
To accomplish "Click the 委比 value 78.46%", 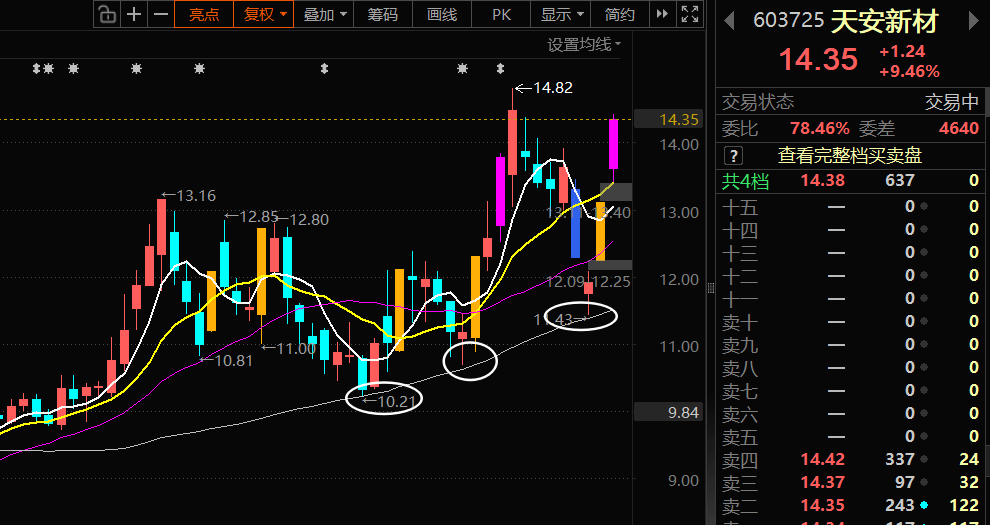I will pyautogui.click(x=820, y=129).
